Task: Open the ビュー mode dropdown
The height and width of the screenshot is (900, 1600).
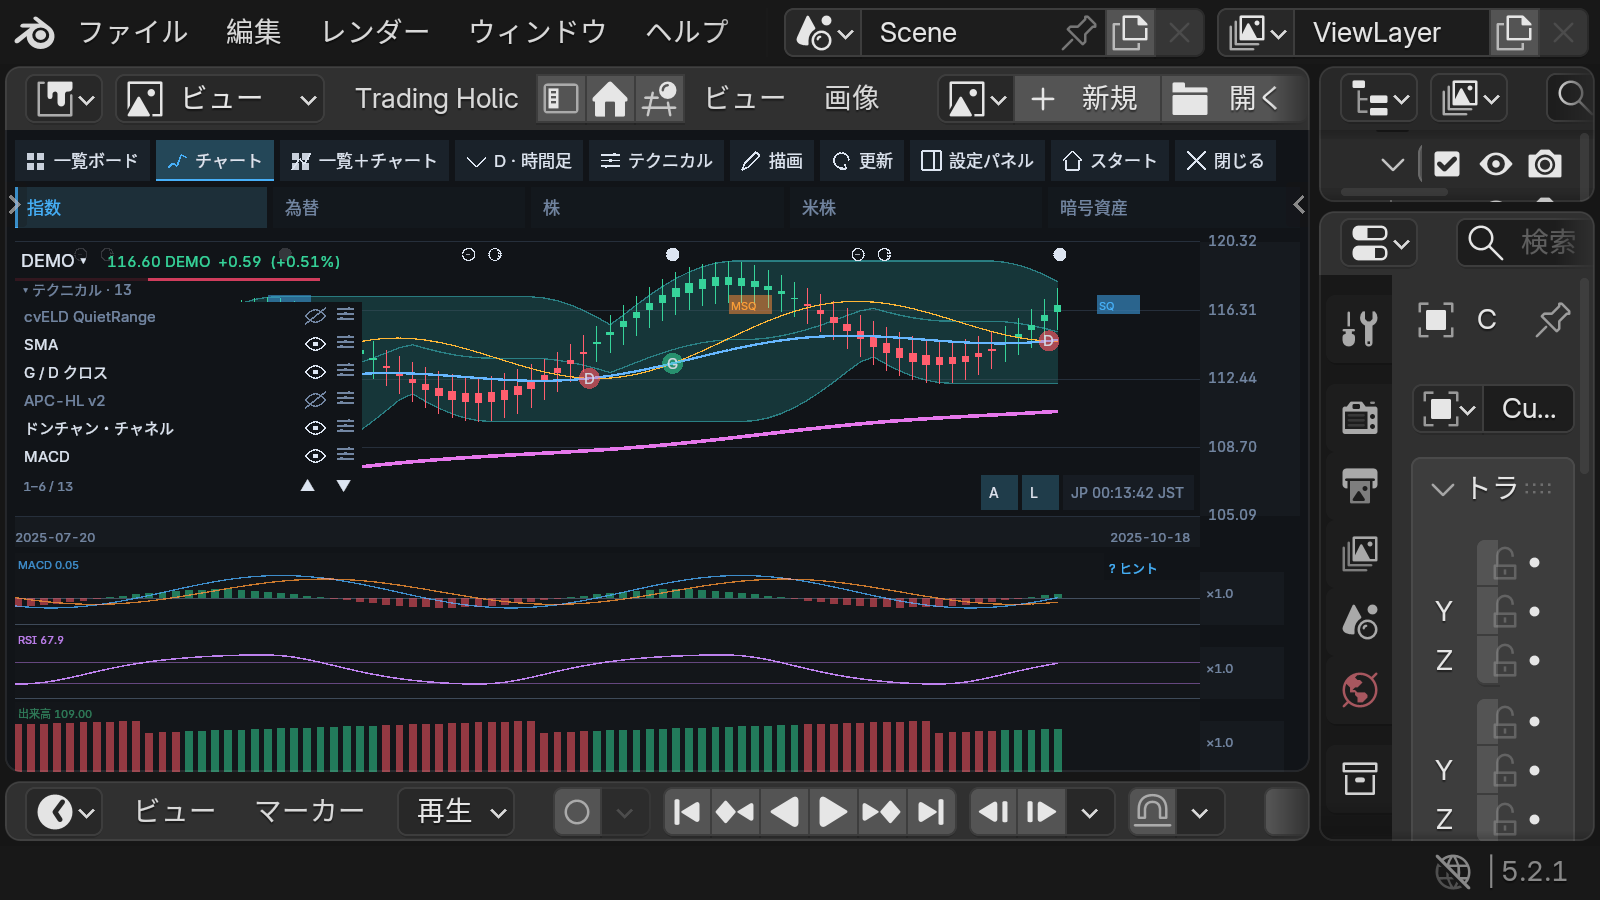Action: point(221,99)
